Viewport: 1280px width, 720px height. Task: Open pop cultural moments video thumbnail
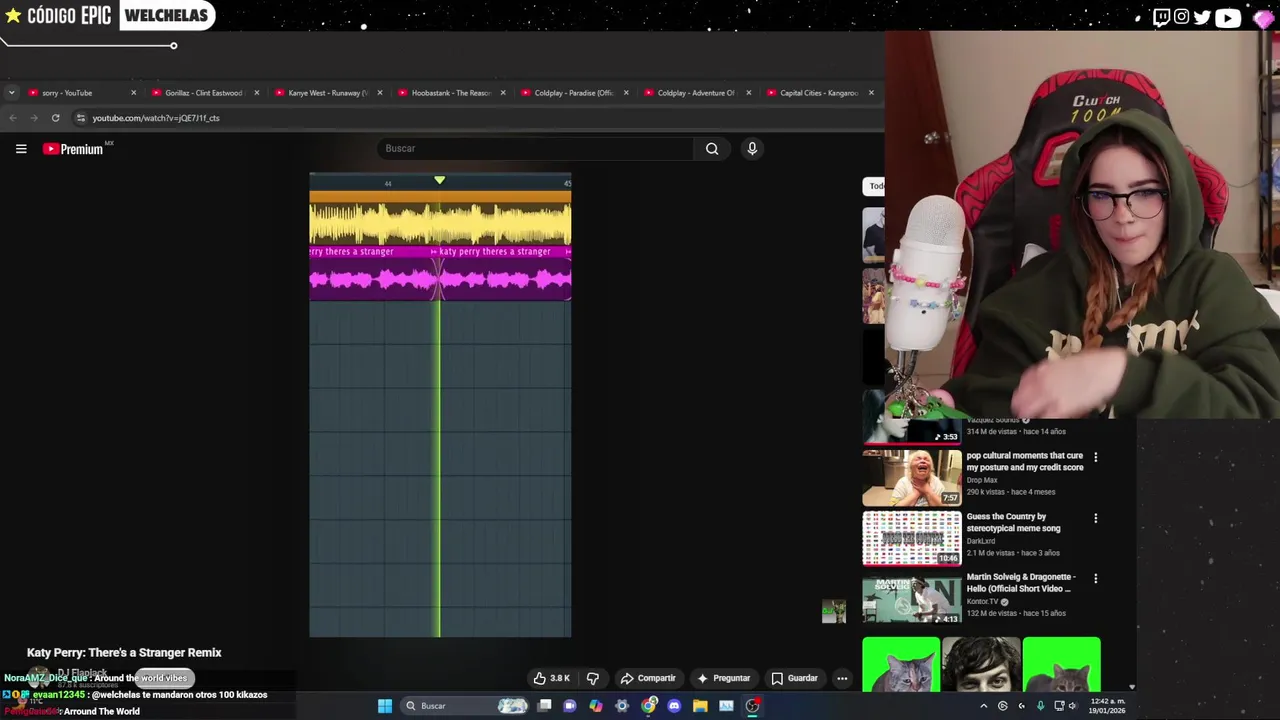pos(911,477)
